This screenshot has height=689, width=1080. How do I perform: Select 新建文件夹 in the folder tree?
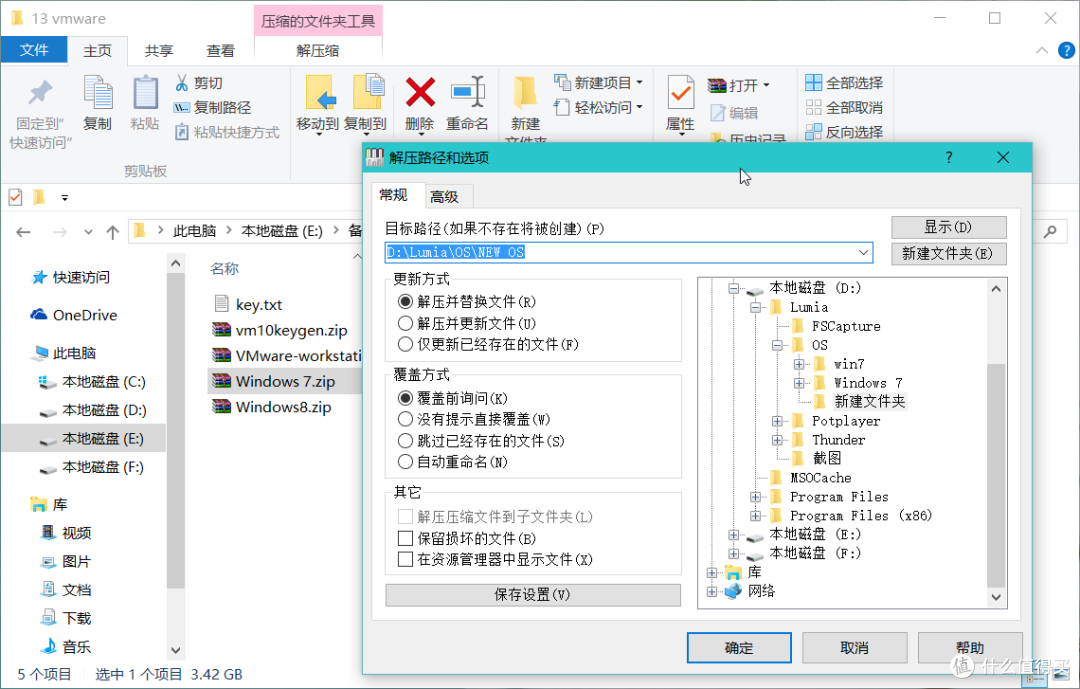[870, 402]
